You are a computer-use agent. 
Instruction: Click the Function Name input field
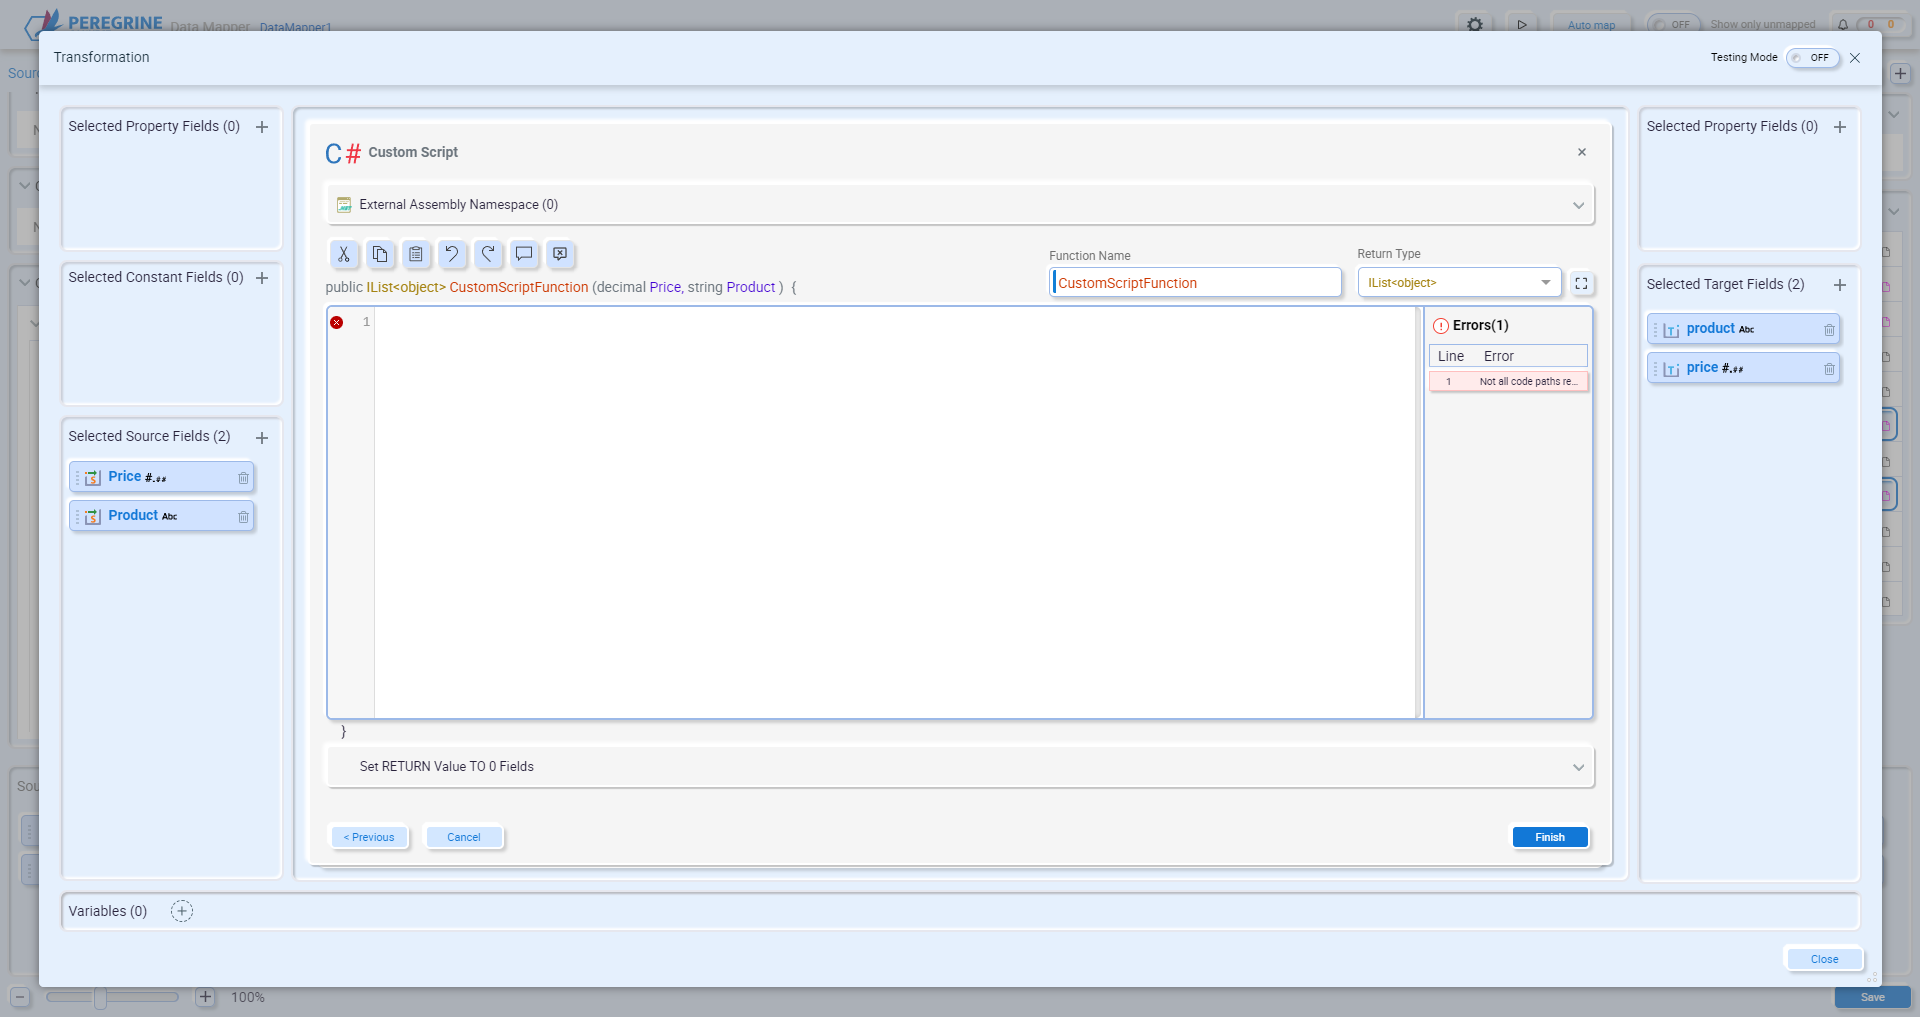1195,283
